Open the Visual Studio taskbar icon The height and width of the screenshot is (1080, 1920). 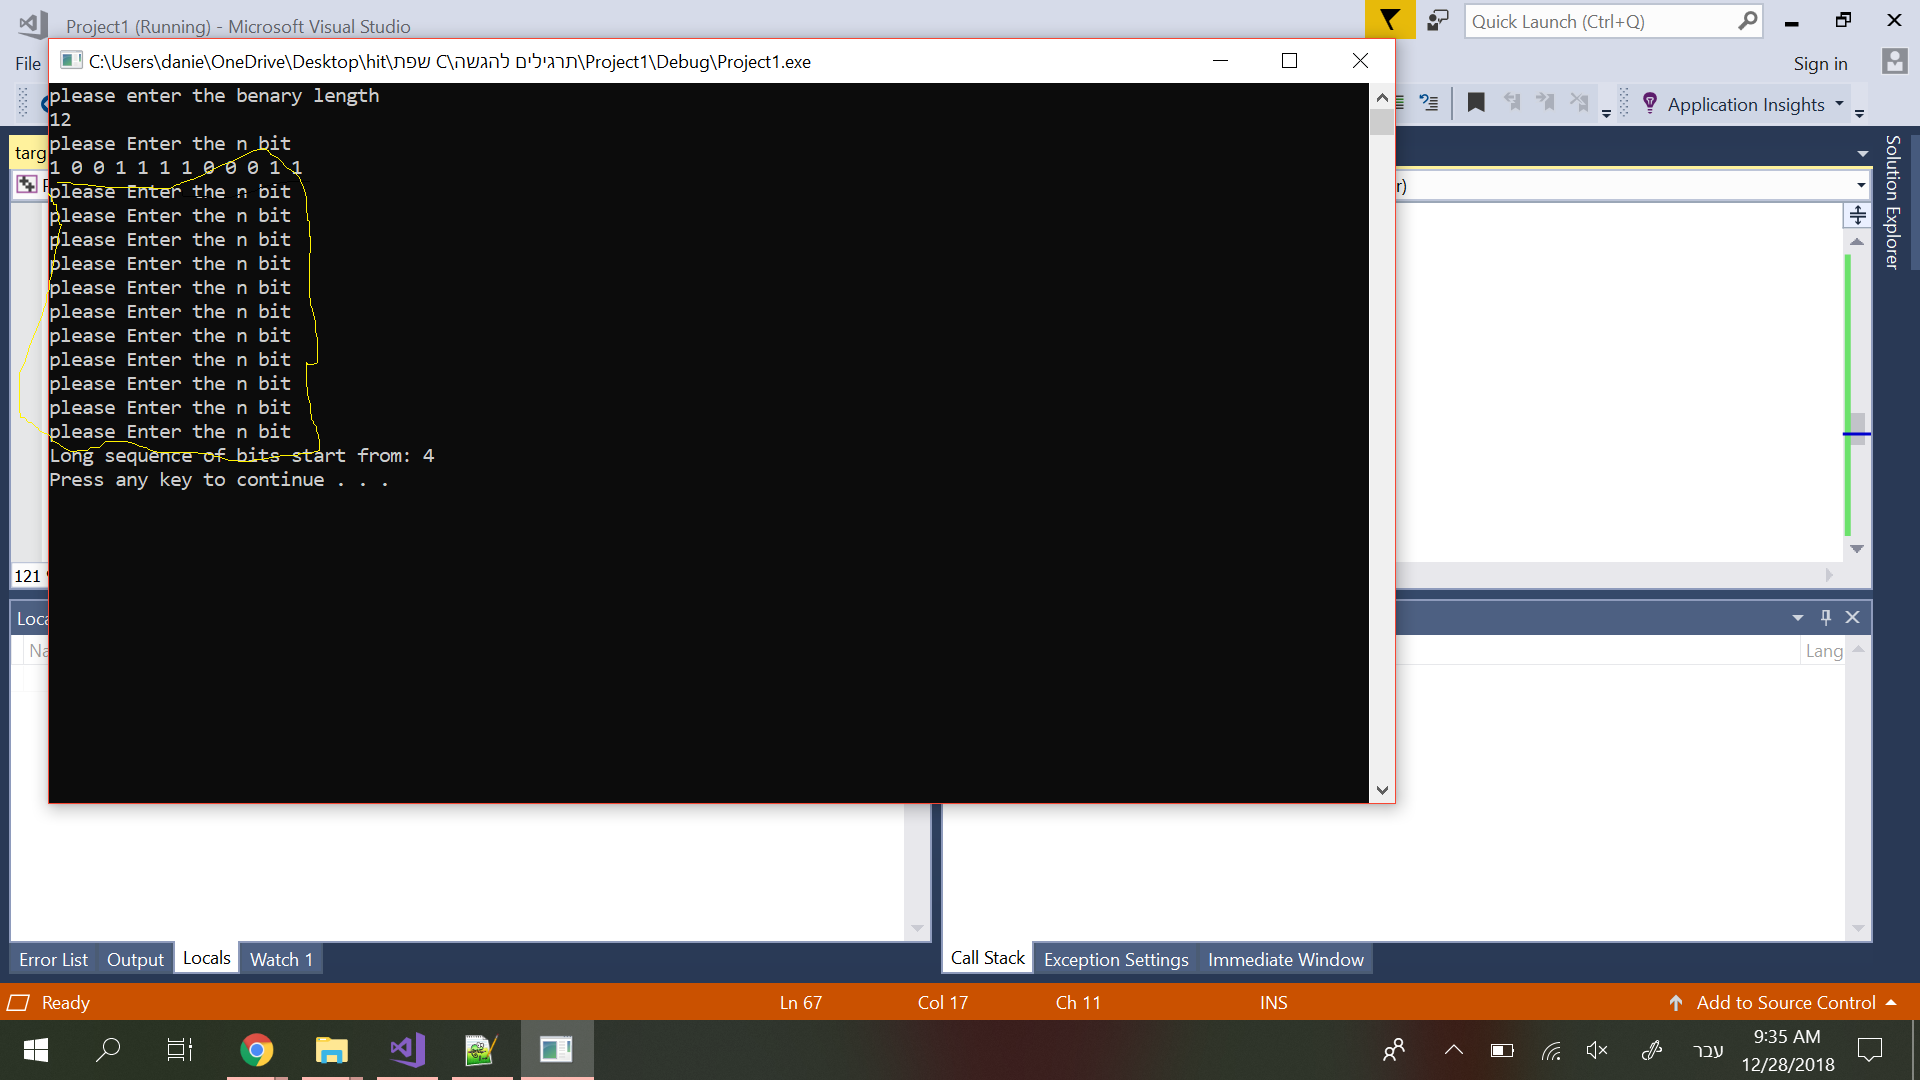[407, 1049]
